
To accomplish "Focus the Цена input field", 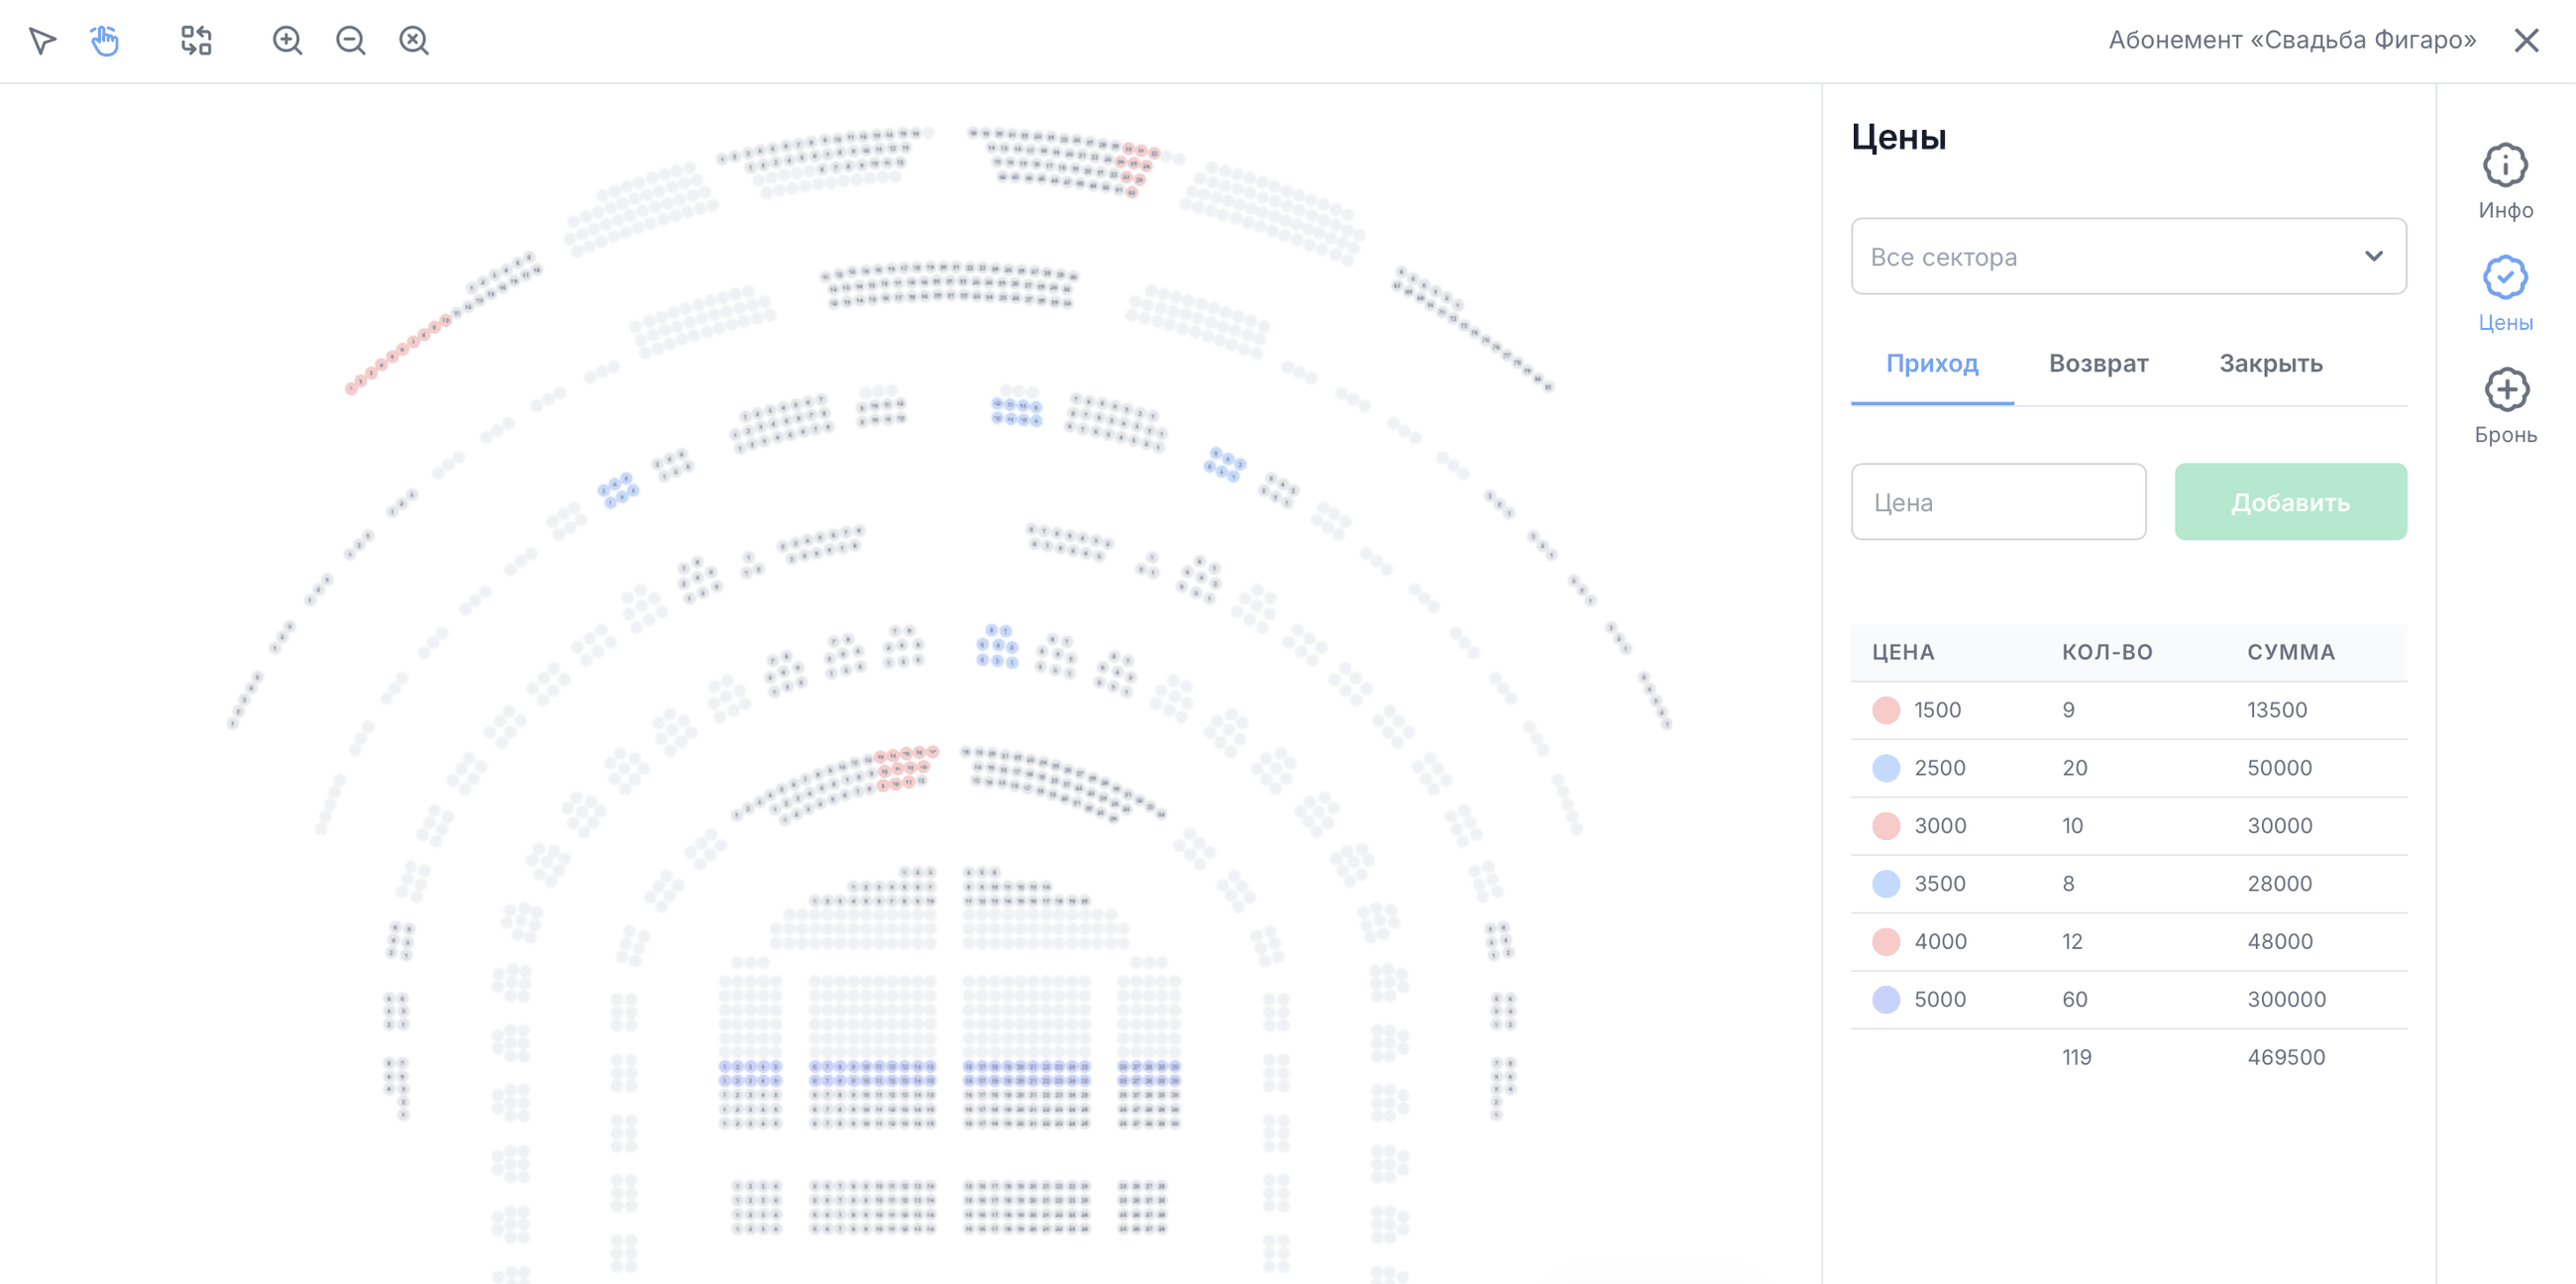I will [x=1998, y=501].
